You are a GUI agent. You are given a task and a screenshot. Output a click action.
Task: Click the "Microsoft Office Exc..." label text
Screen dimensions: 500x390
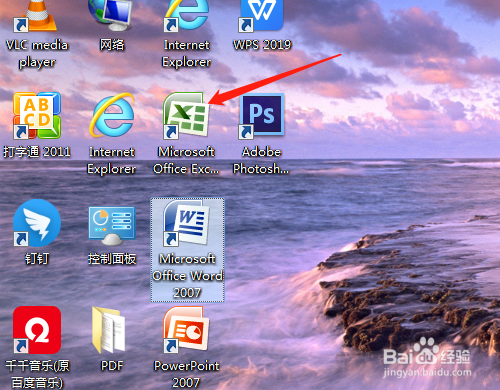[186, 160]
